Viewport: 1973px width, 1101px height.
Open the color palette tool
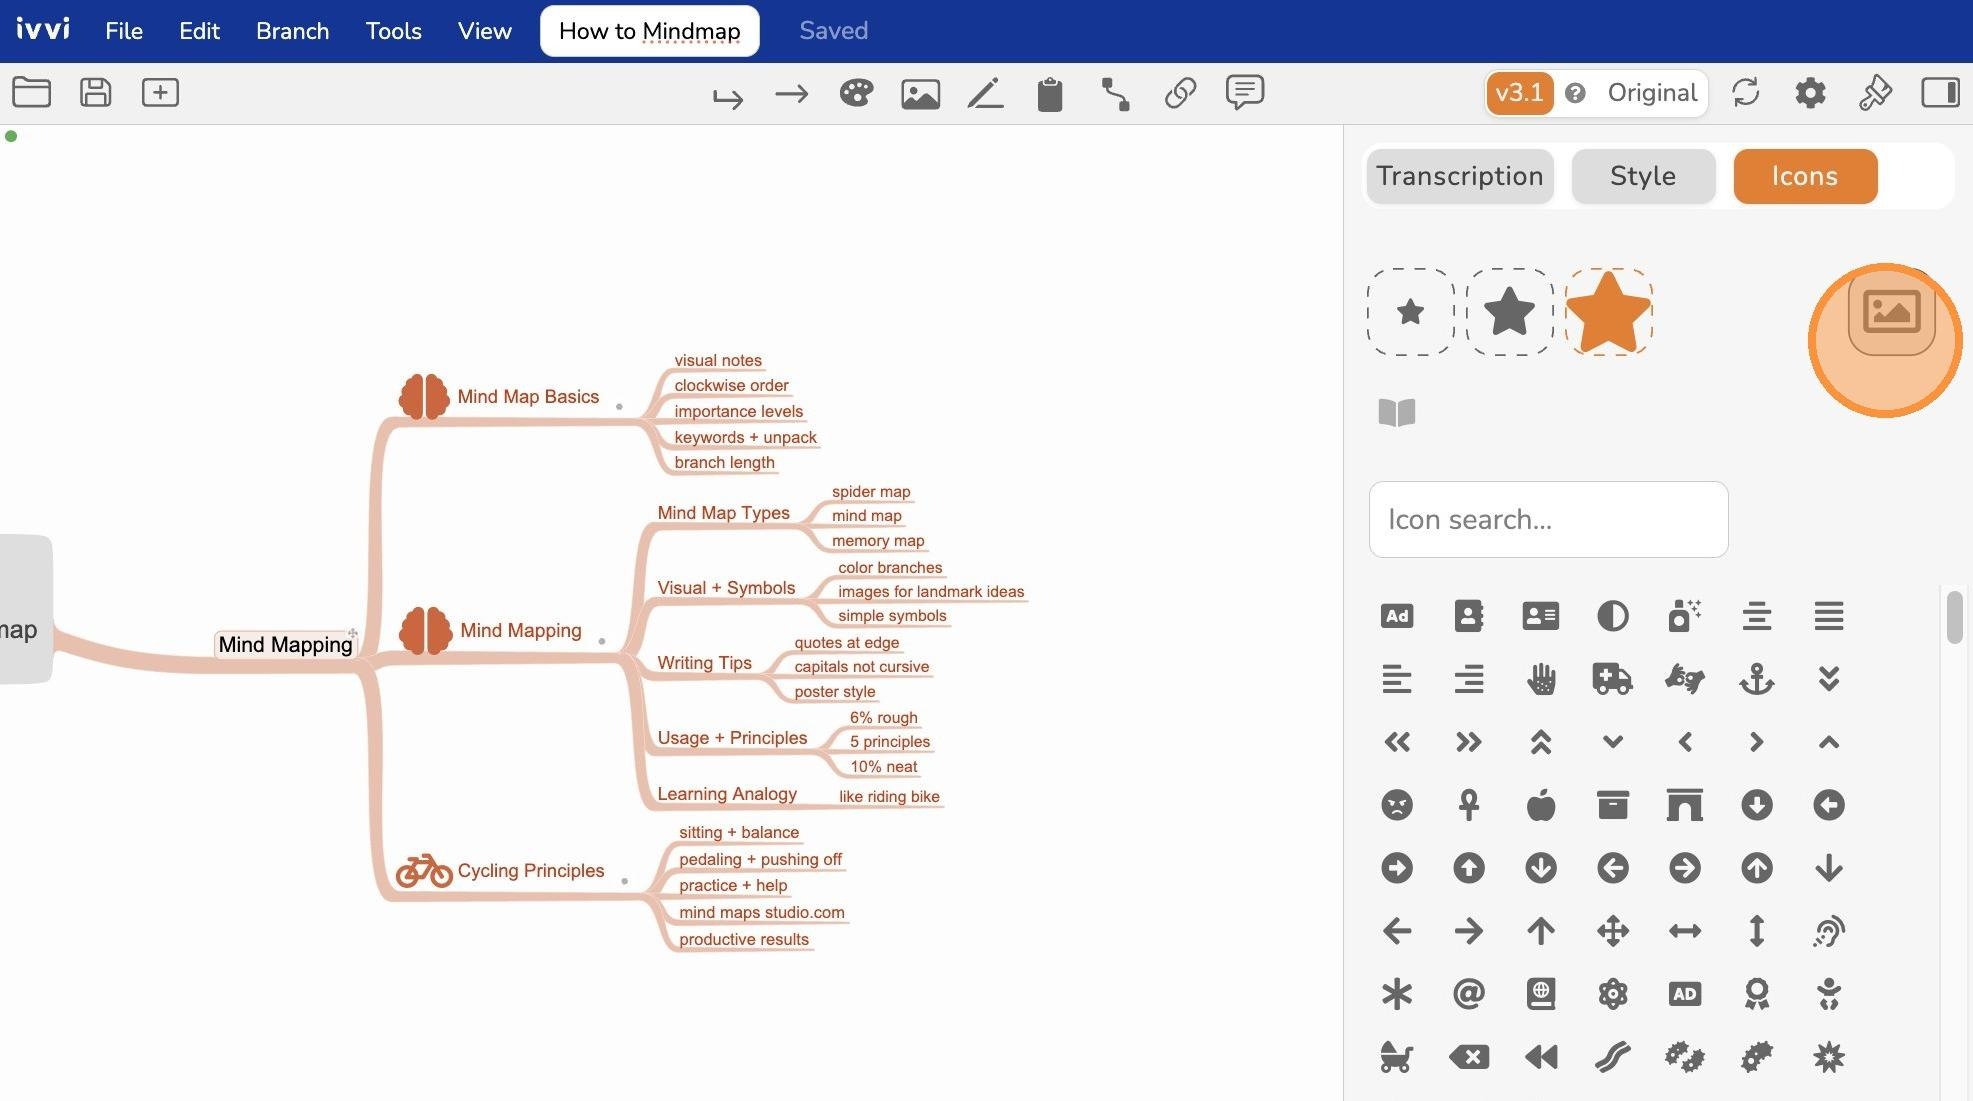click(856, 93)
